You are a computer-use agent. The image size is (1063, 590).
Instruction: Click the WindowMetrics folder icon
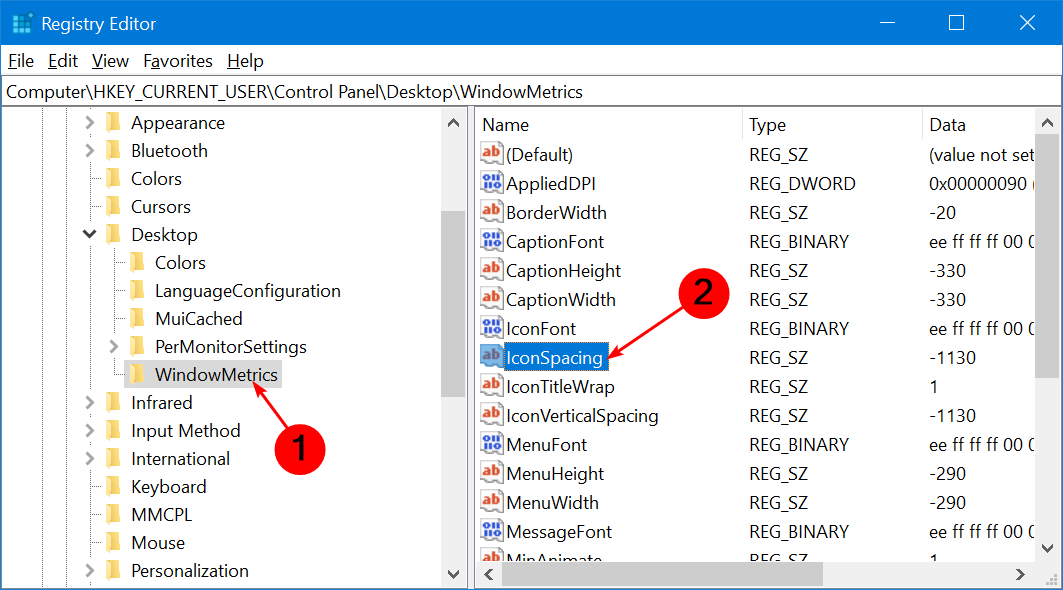point(138,374)
